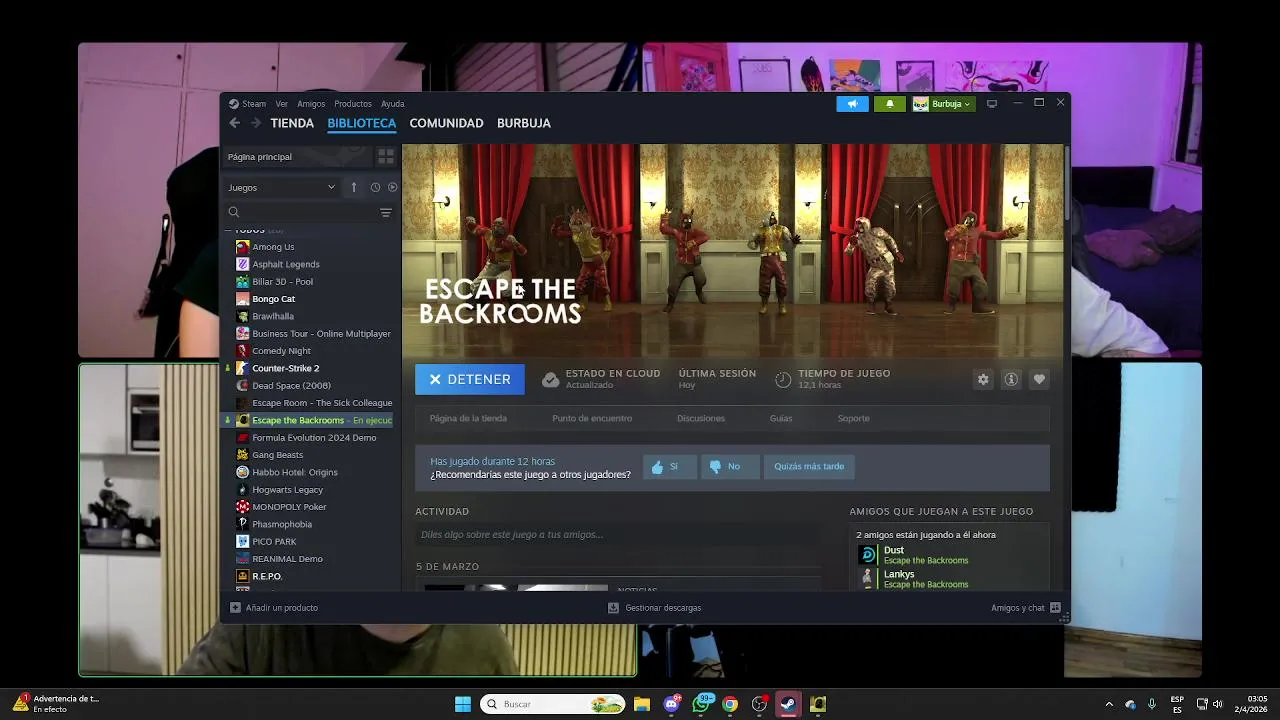Open Steam notifications bell
Screen dimensions: 1280x720
tap(890, 104)
